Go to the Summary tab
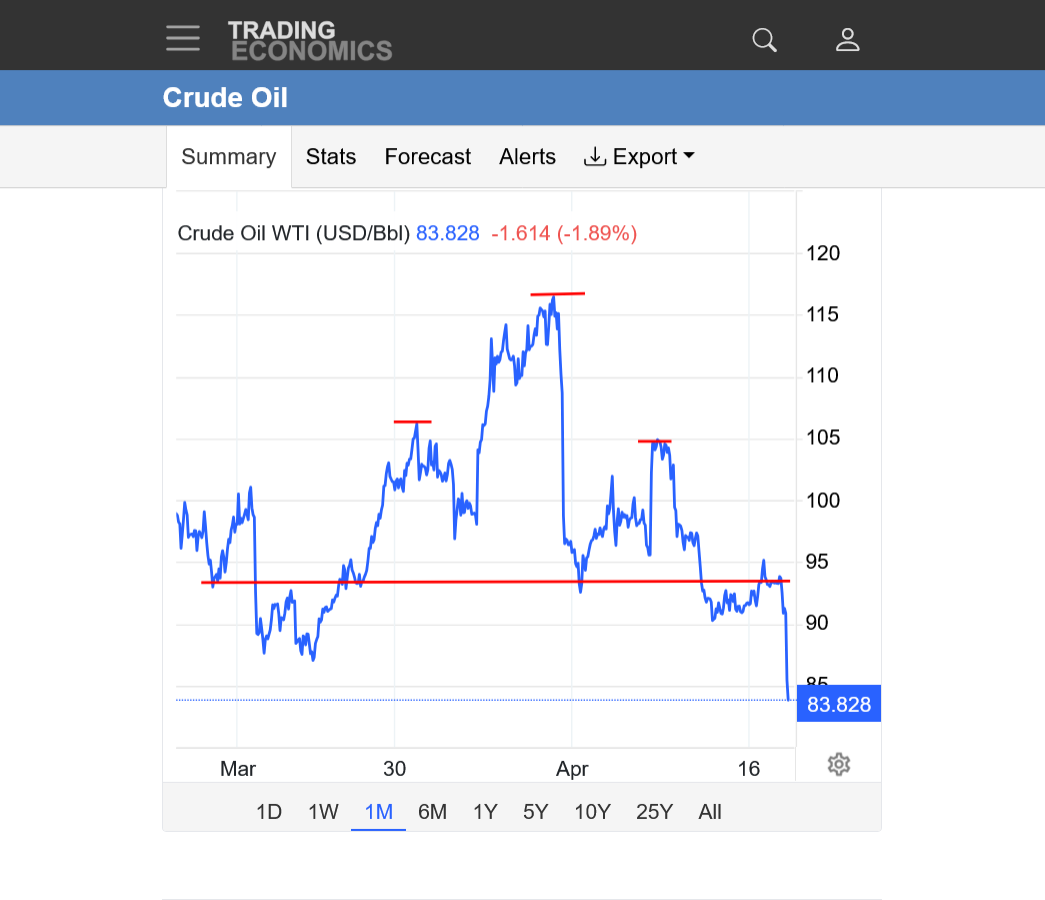The height and width of the screenshot is (900, 1045). 229,157
